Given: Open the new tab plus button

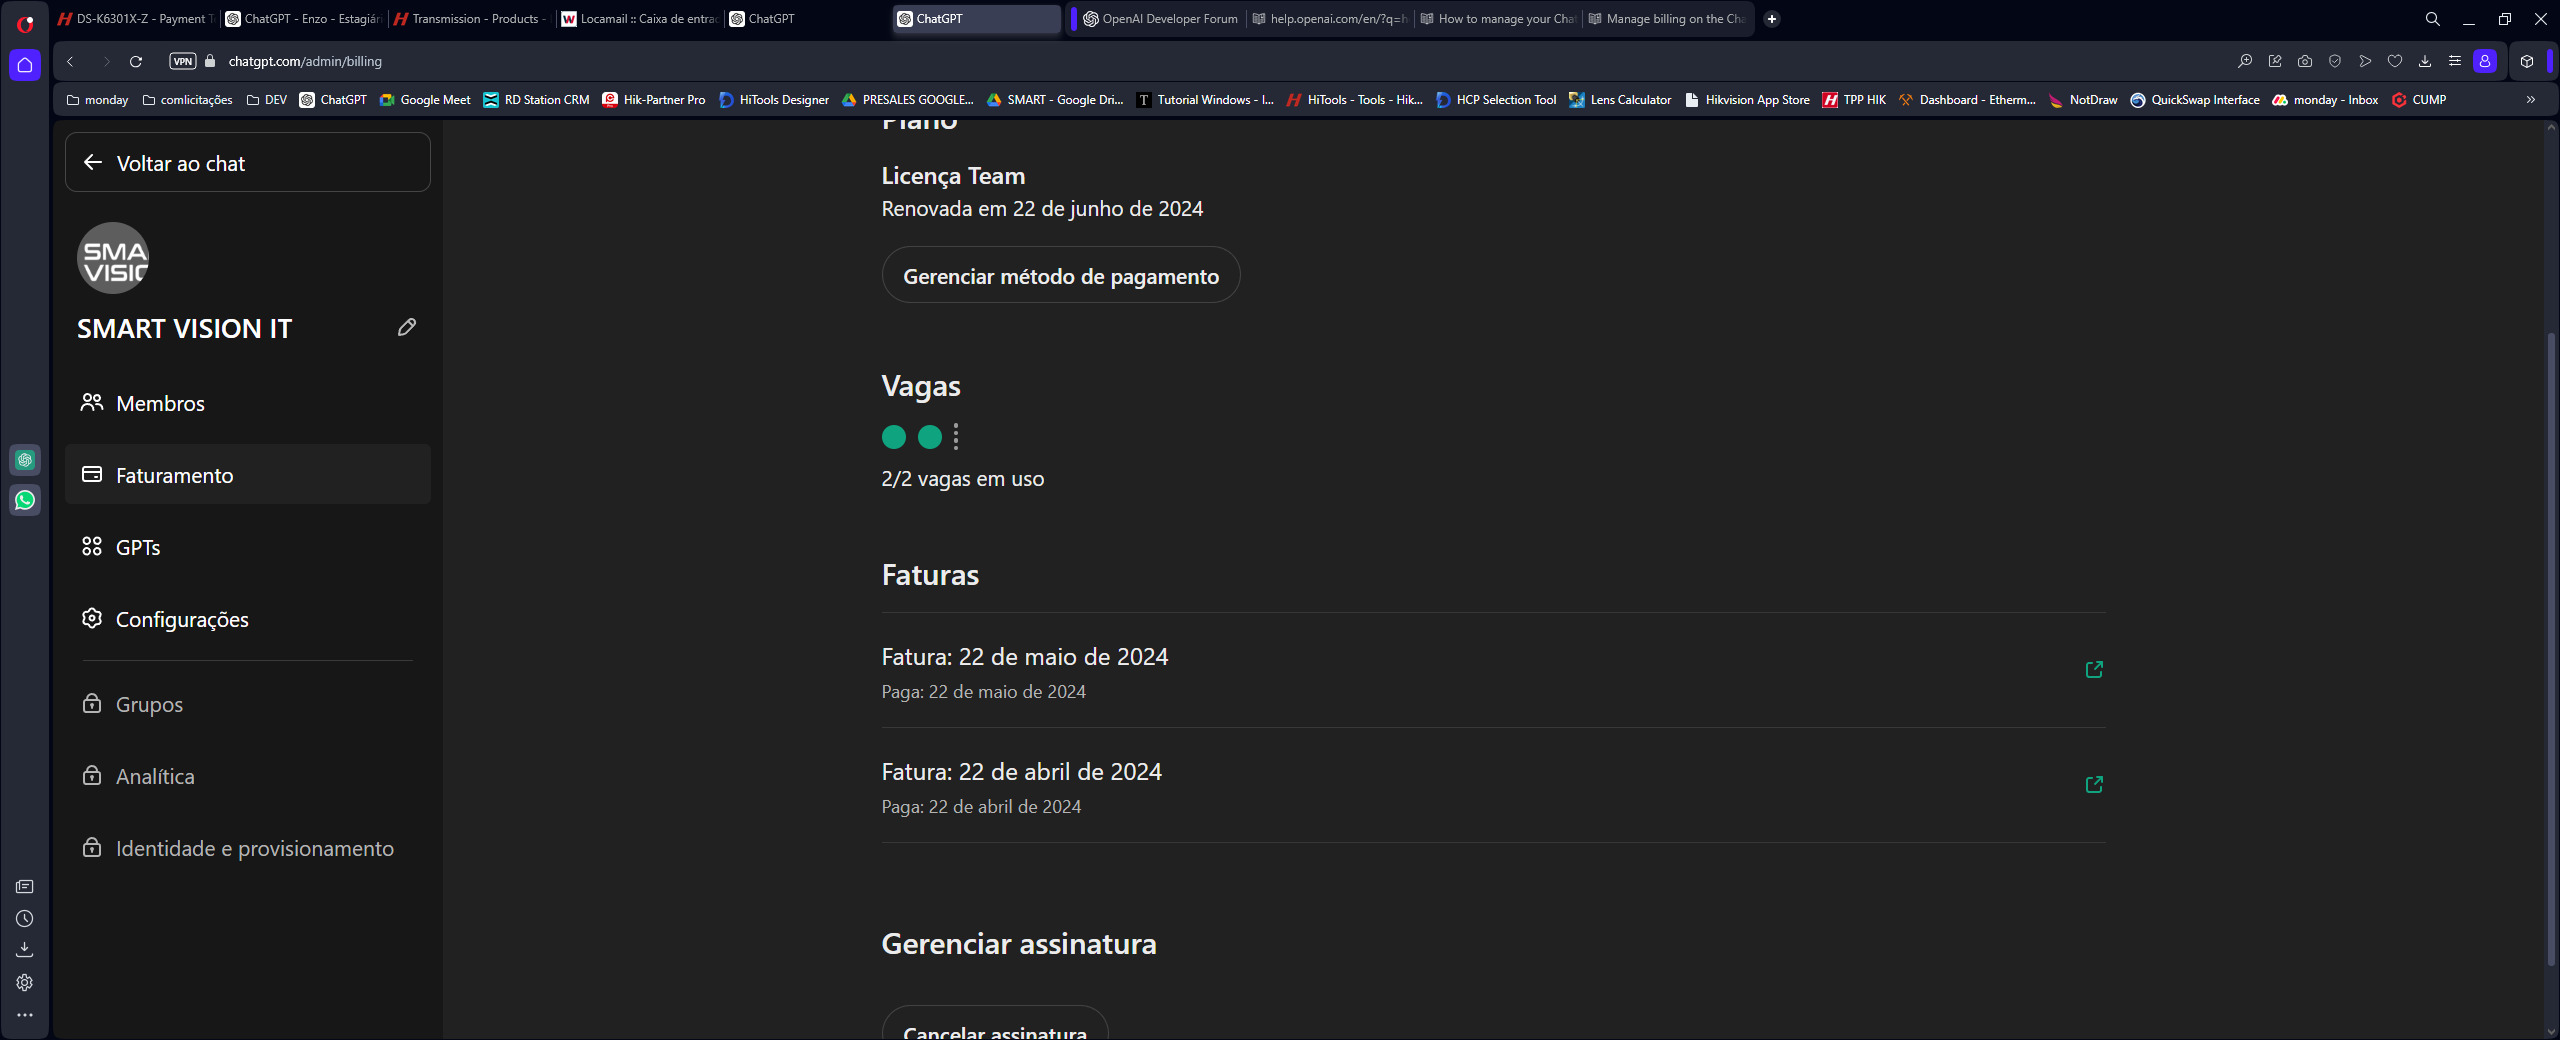Looking at the screenshot, I should pyautogui.click(x=1772, y=19).
